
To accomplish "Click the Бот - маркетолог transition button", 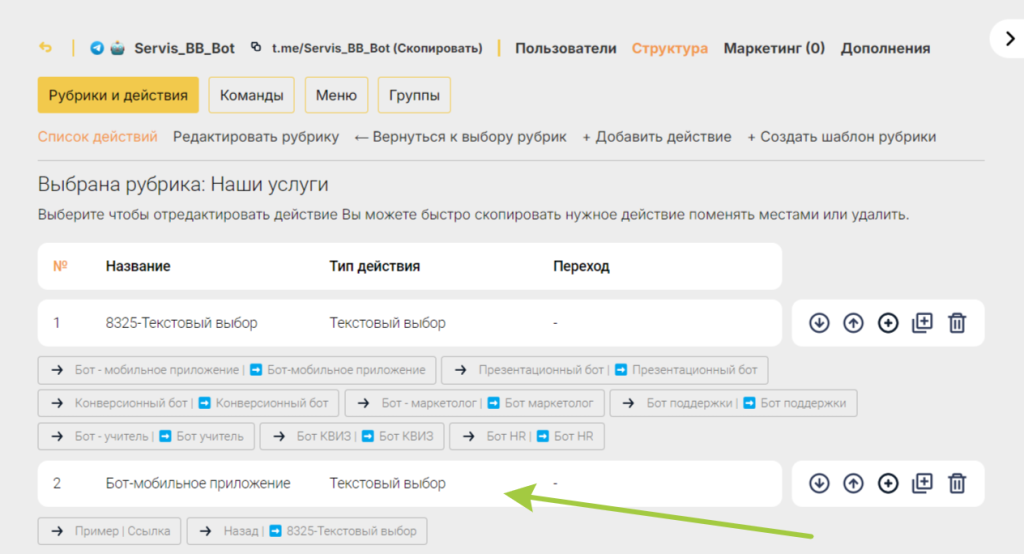I will pos(475,403).
